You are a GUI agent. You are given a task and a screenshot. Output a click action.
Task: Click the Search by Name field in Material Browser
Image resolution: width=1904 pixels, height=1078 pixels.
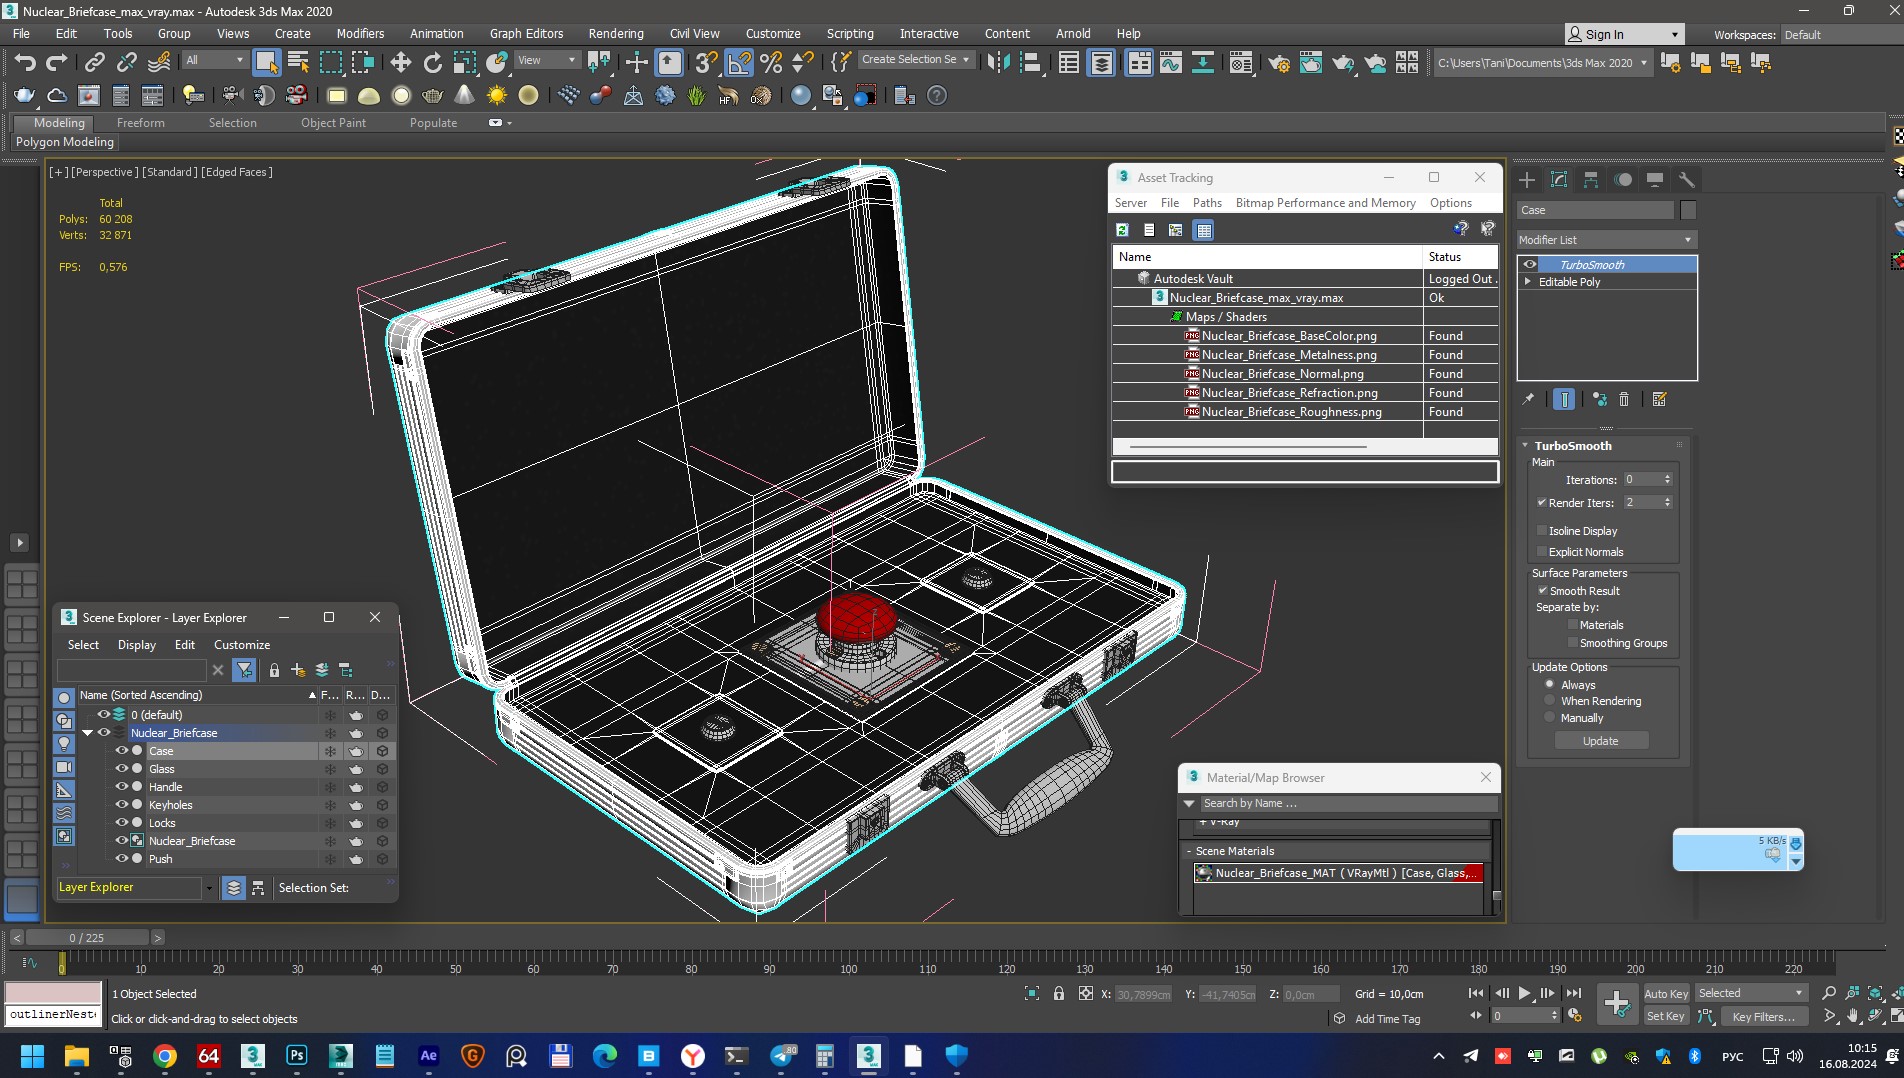[x=1348, y=803]
